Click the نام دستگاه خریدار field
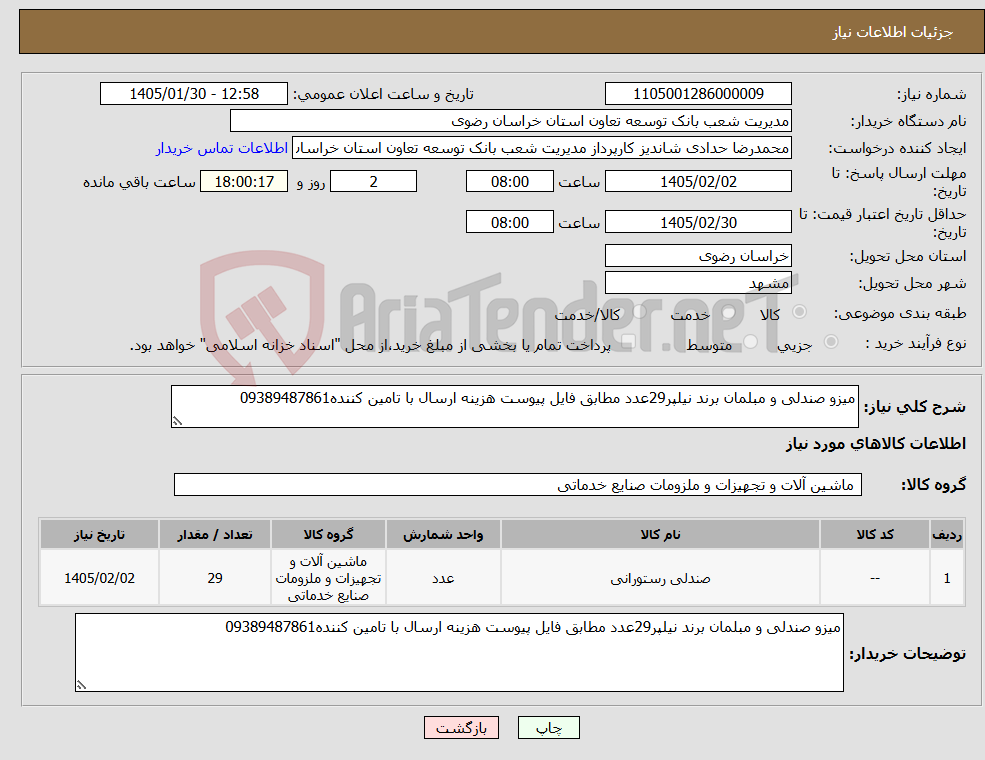 (511, 121)
